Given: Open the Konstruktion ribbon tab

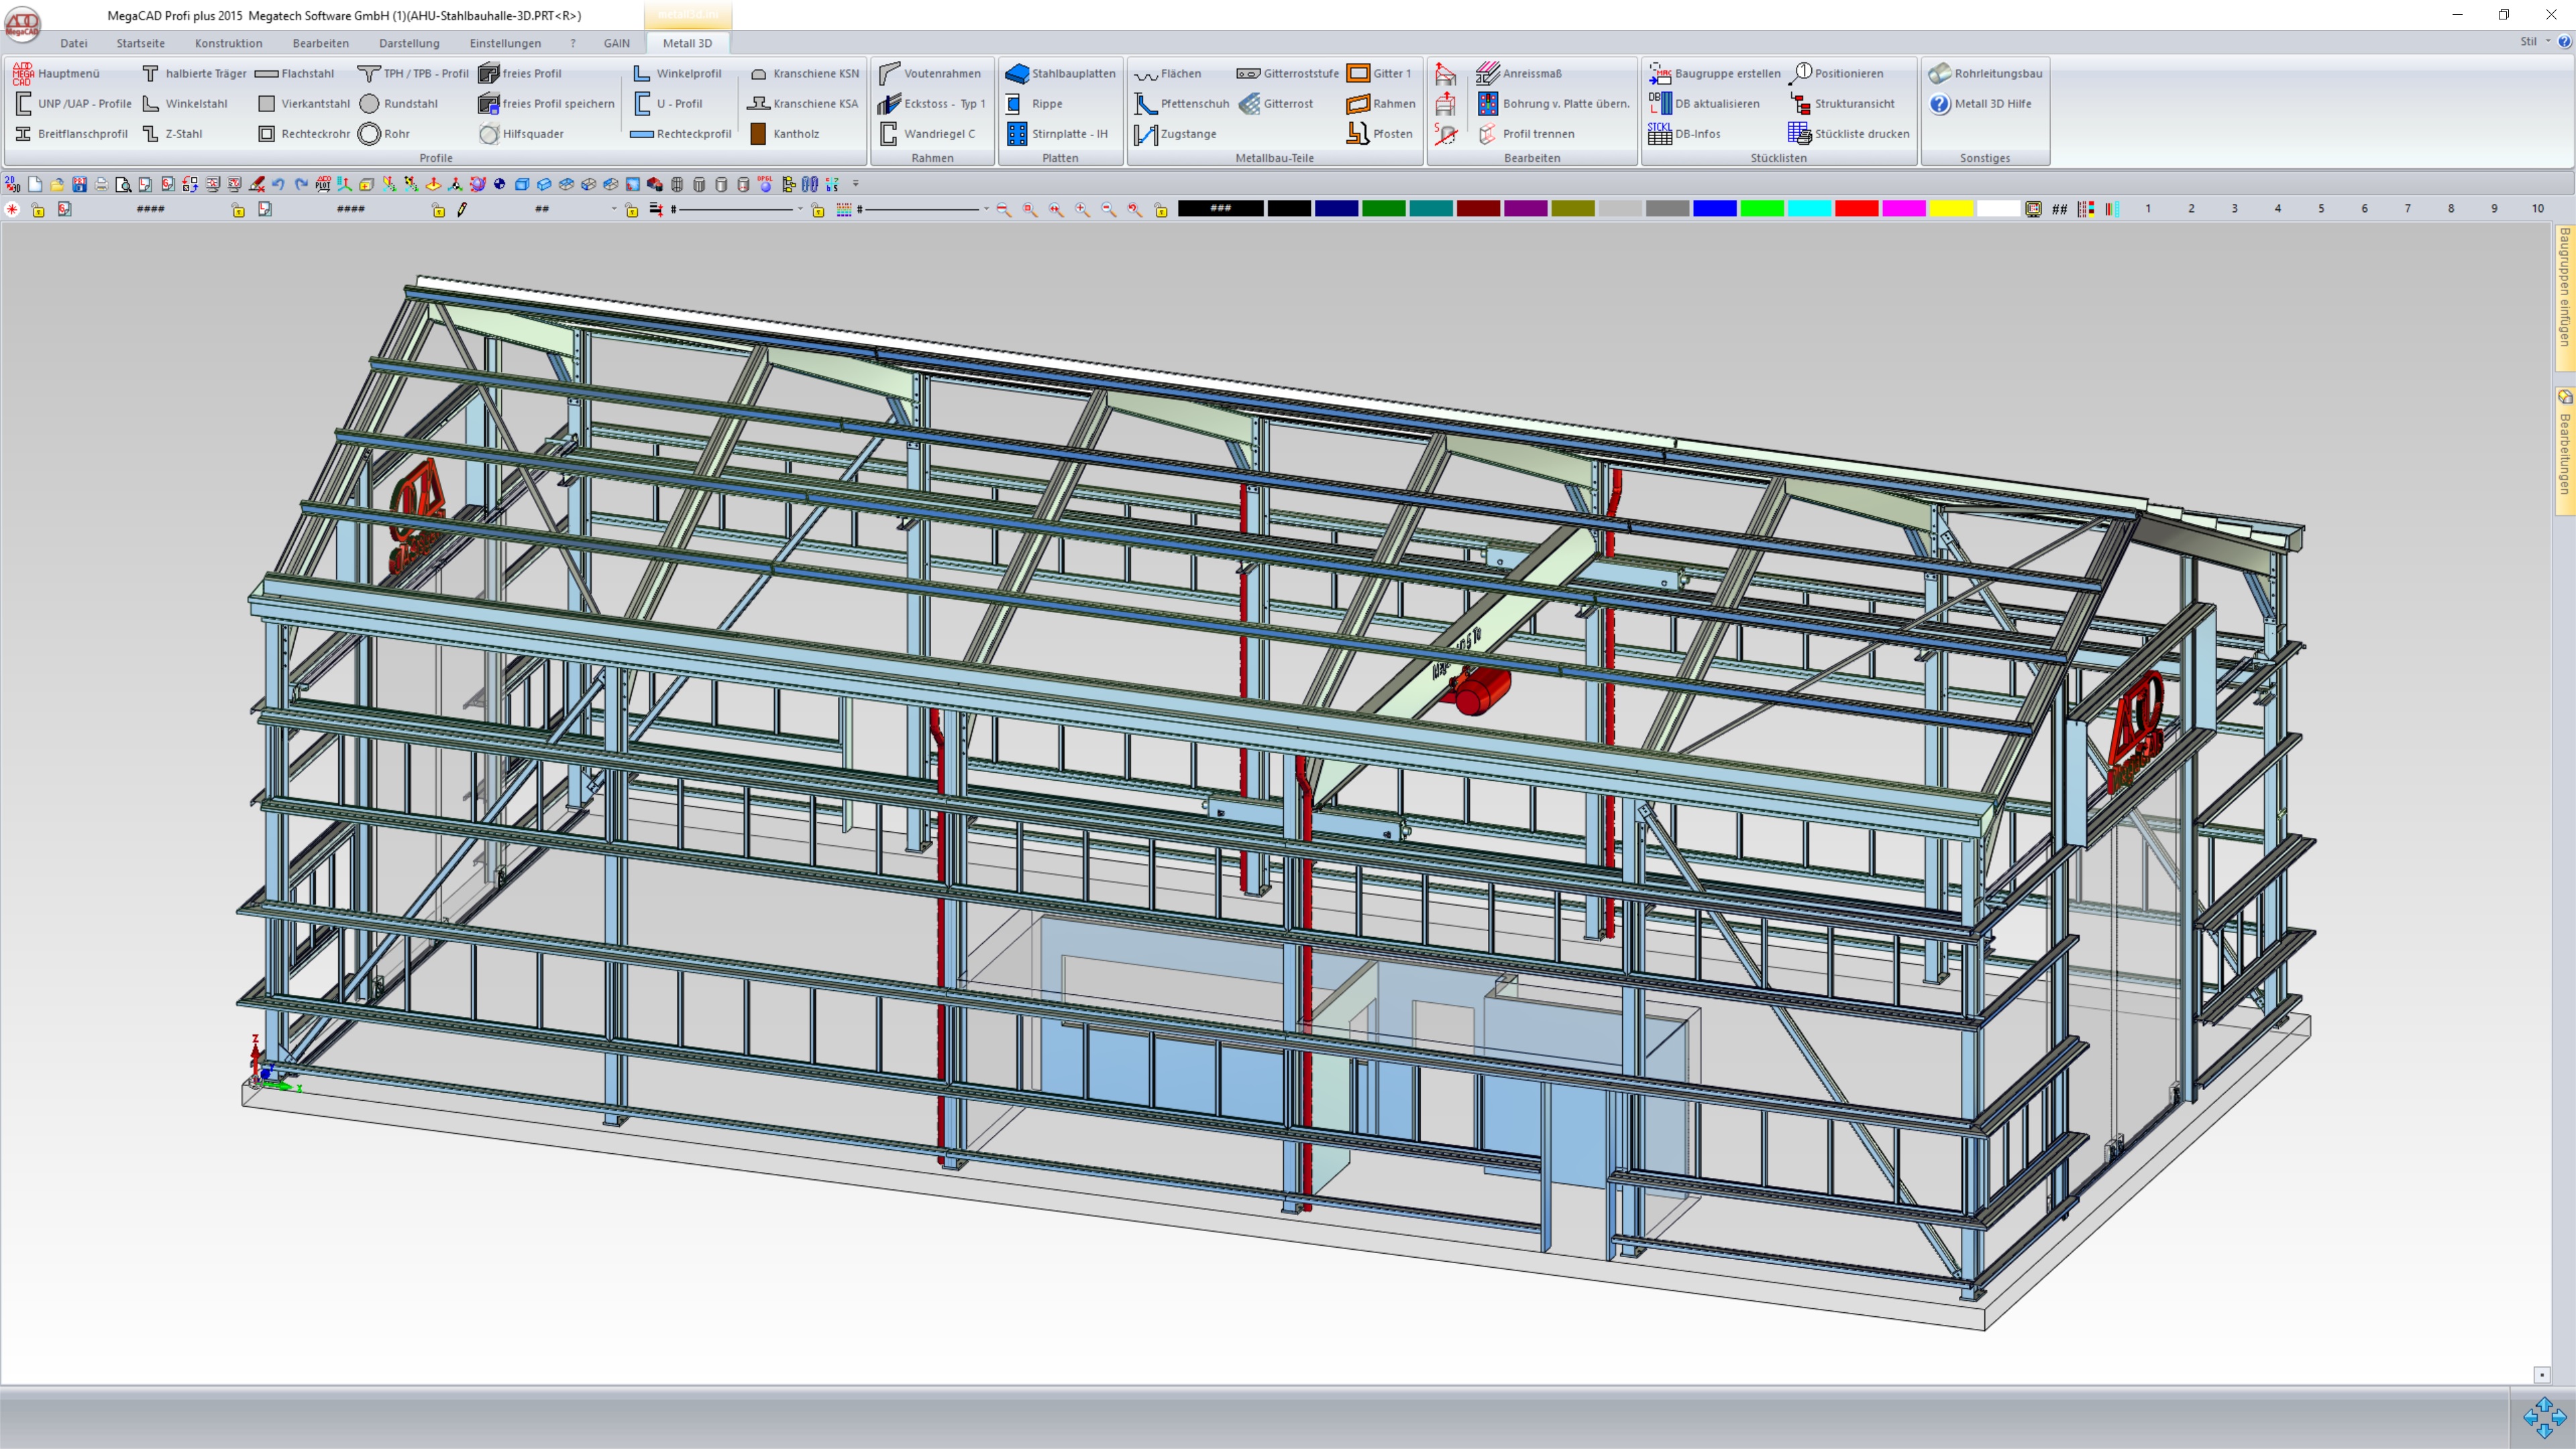Looking at the screenshot, I should 228,43.
